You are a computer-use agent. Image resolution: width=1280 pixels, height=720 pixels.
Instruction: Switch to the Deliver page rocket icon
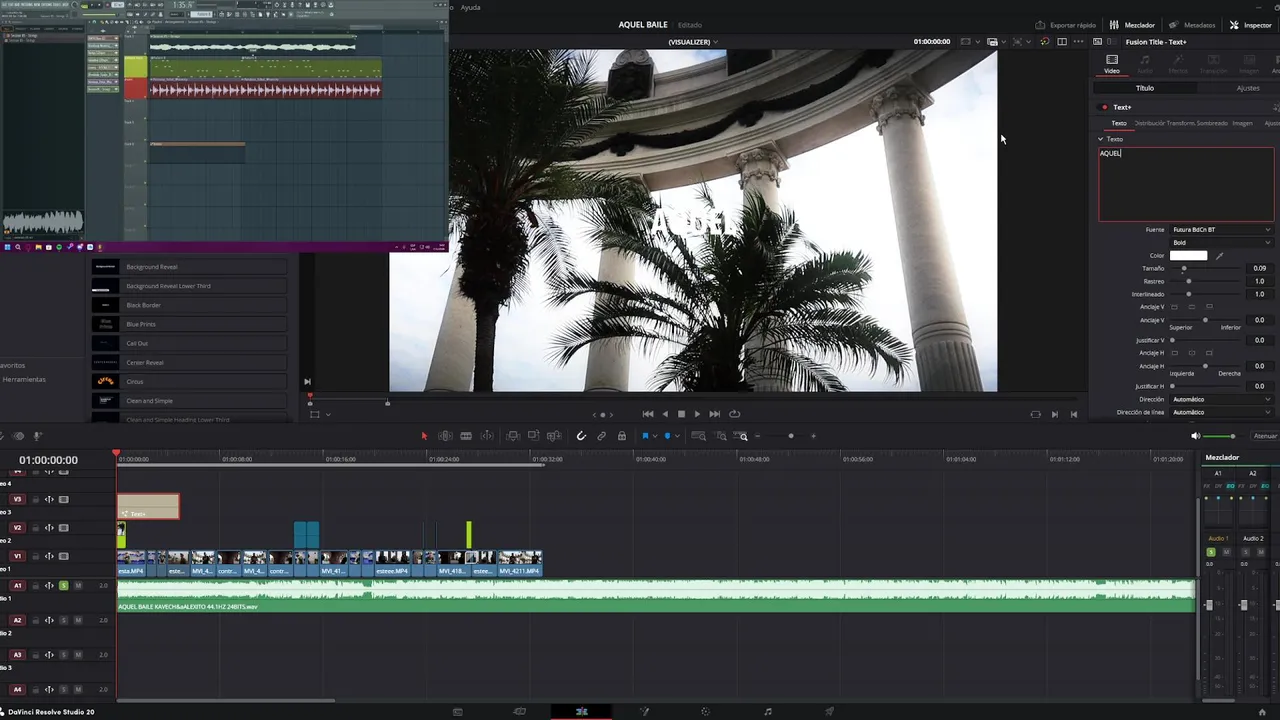click(x=829, y=712)
